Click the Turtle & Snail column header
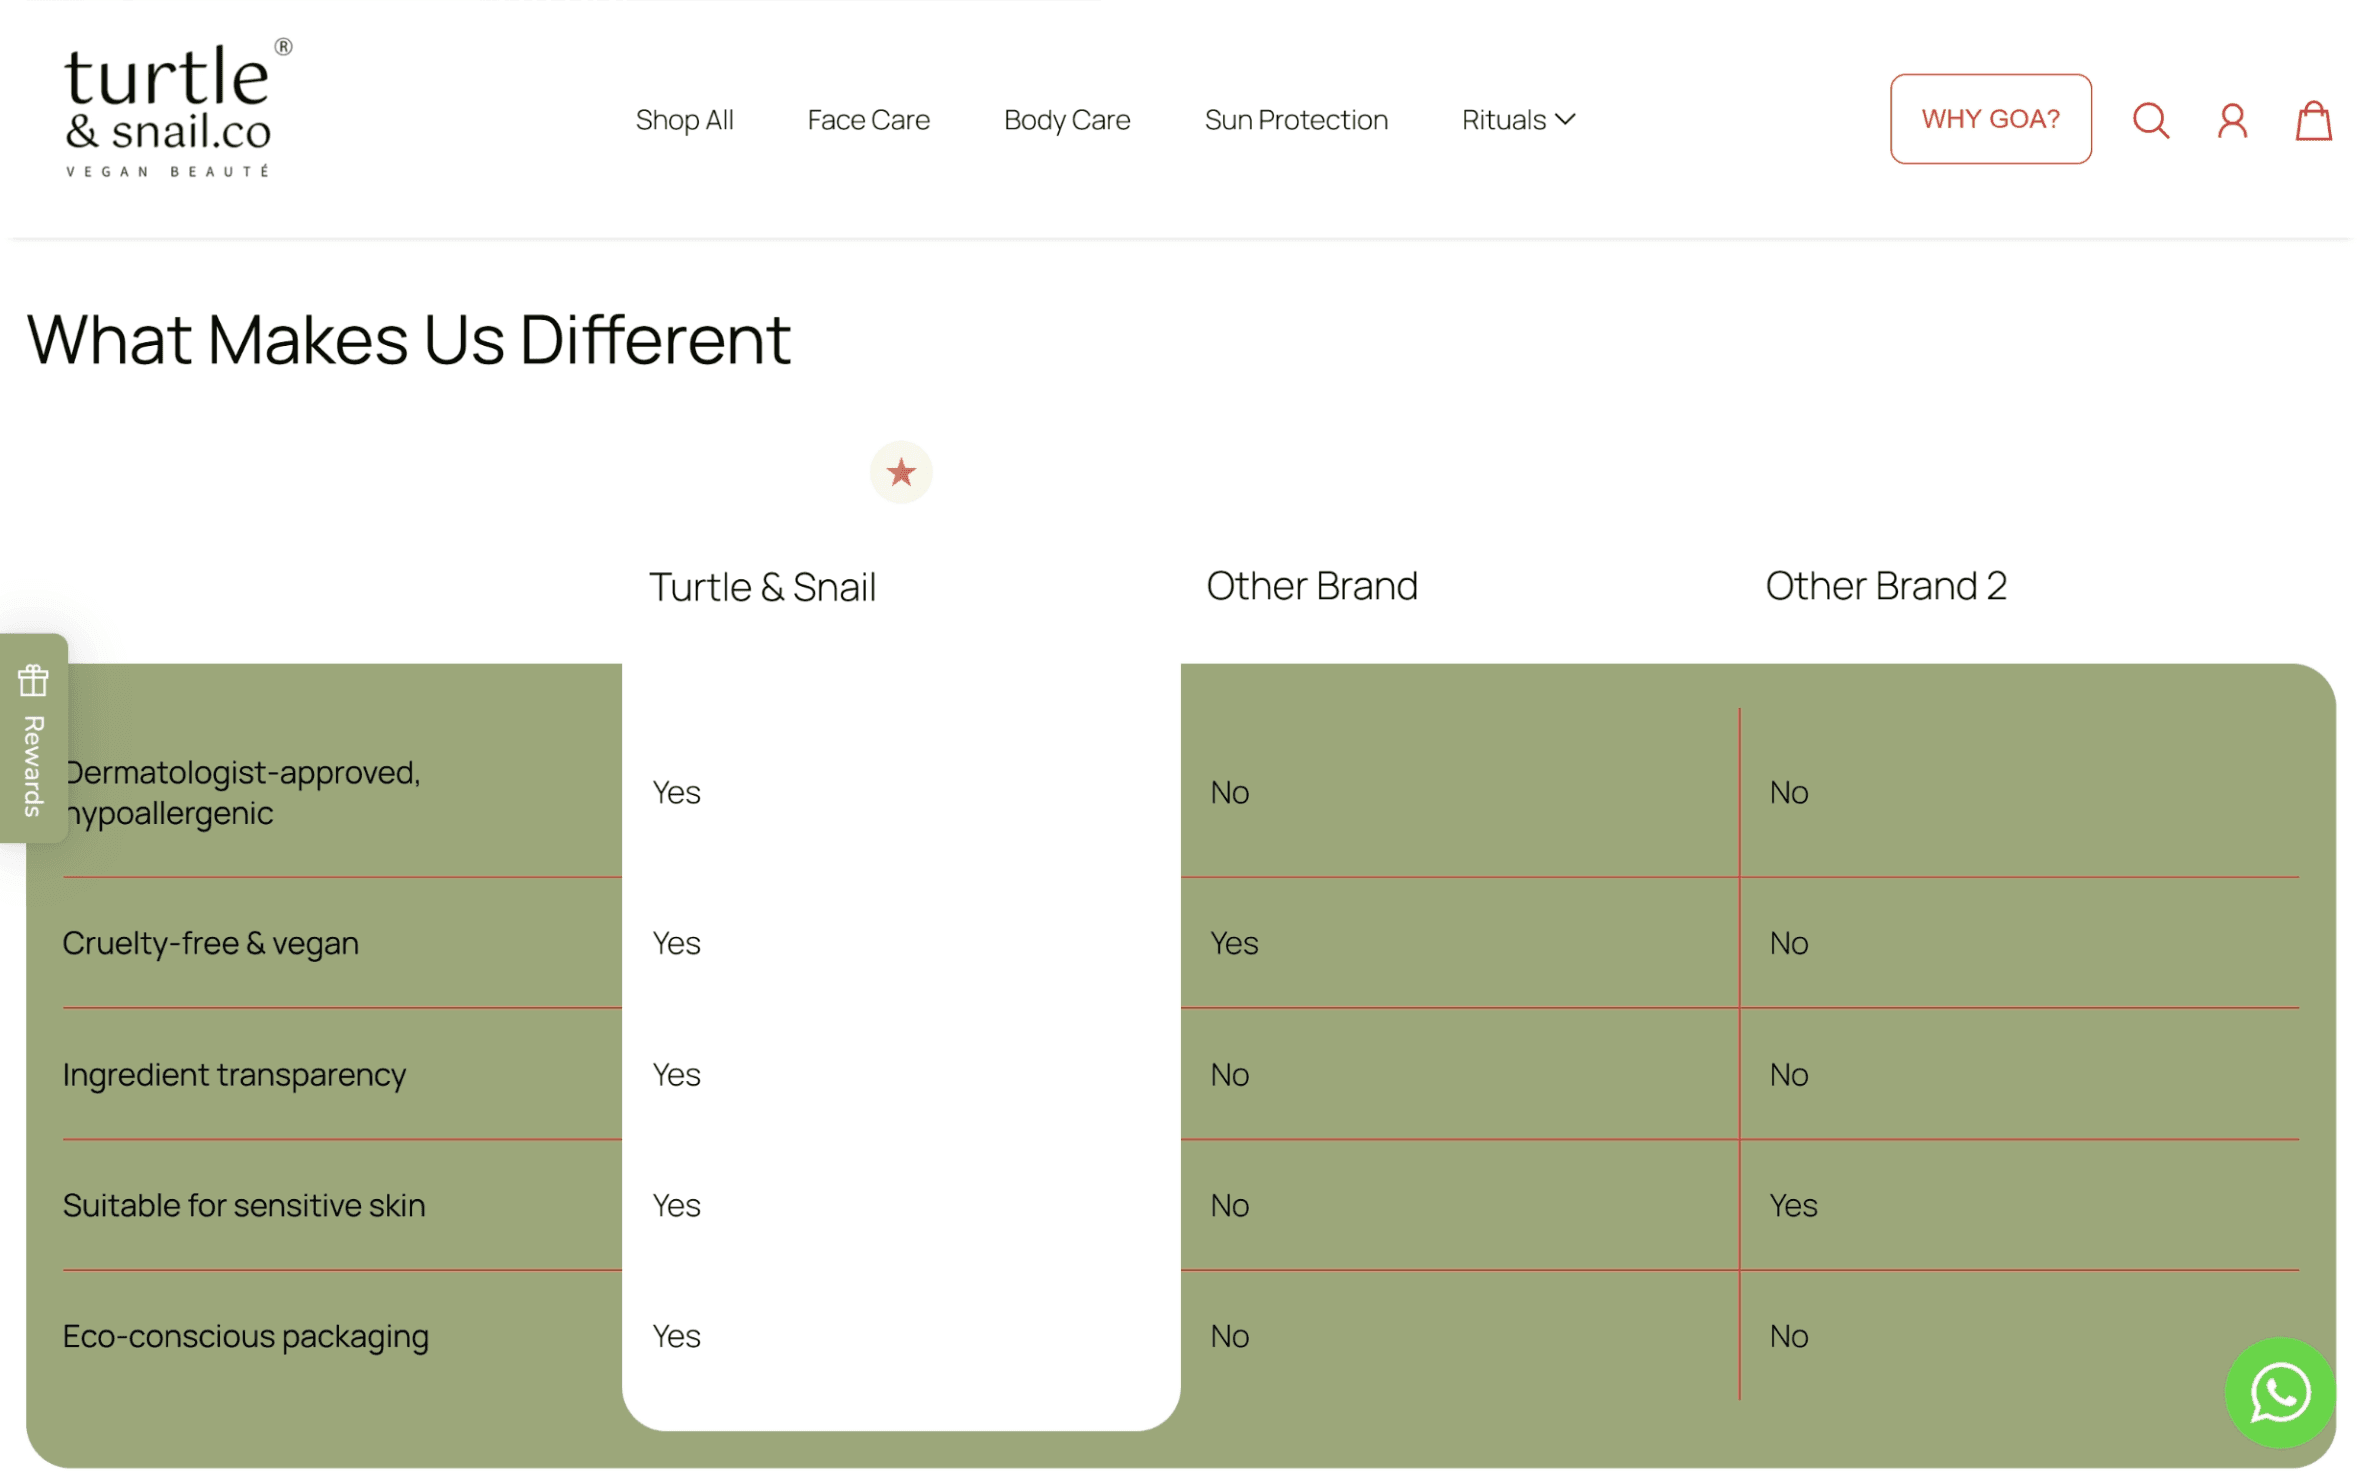 [762, 587]
